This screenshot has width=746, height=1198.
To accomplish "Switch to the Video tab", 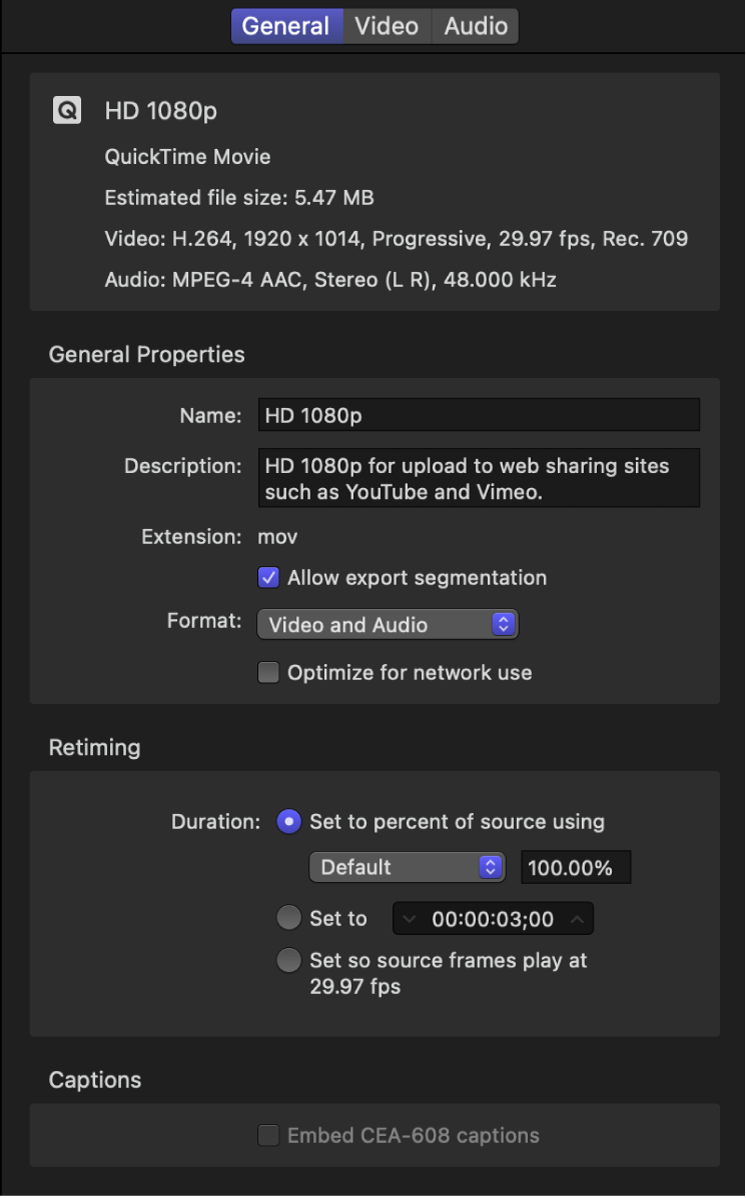I will point(386,26).
